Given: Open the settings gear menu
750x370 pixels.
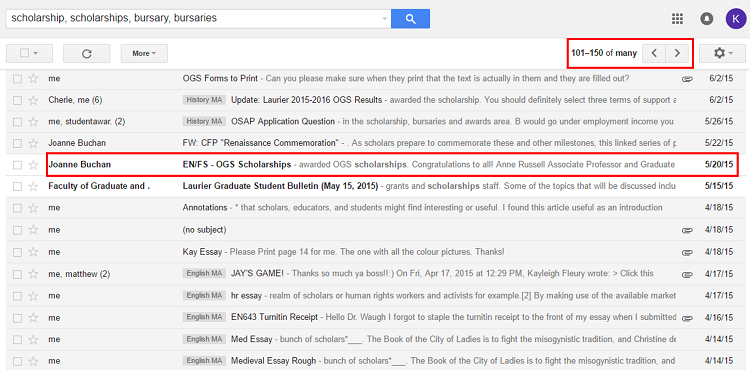Looking at the screenshot, I should [x=722, y=54].
